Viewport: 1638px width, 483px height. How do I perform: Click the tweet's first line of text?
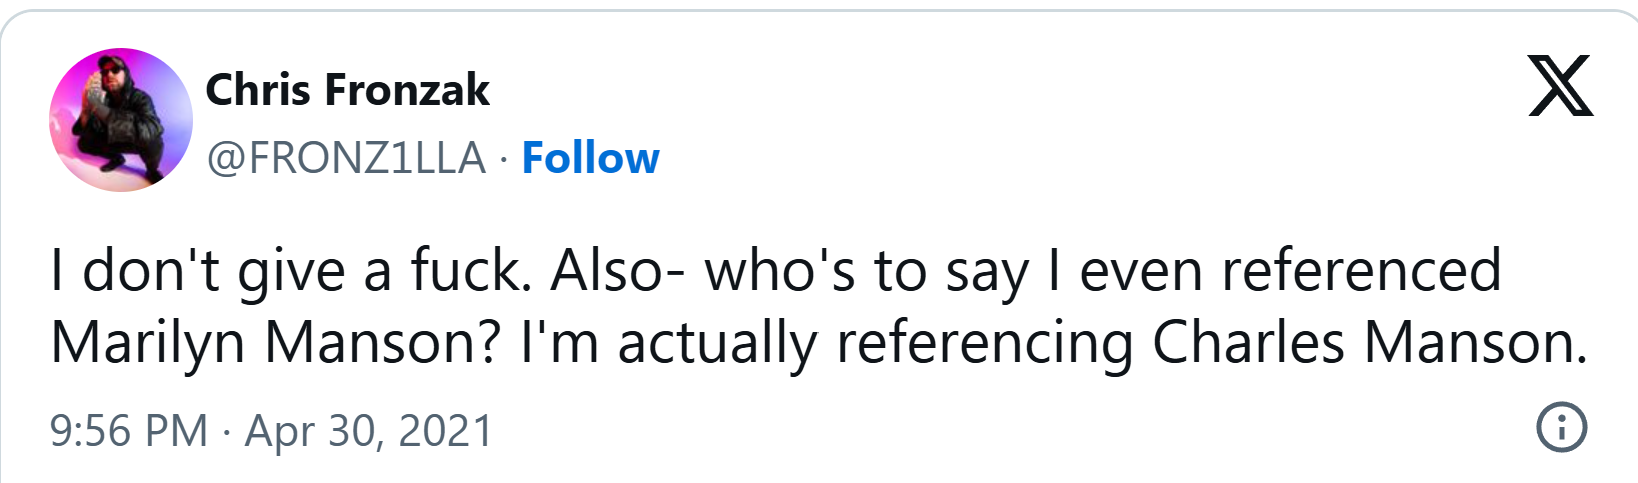775,271
